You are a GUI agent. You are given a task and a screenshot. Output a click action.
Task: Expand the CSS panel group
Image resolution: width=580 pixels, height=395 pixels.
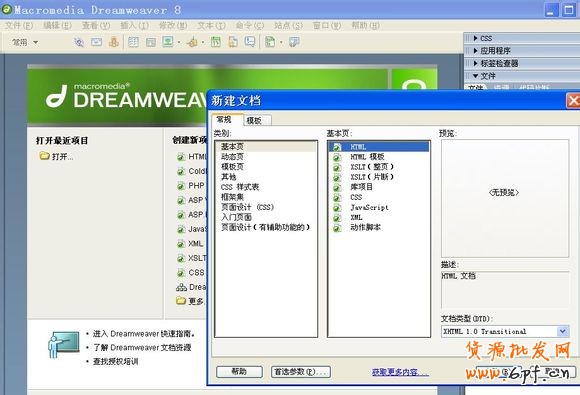[x=476, y=38]
